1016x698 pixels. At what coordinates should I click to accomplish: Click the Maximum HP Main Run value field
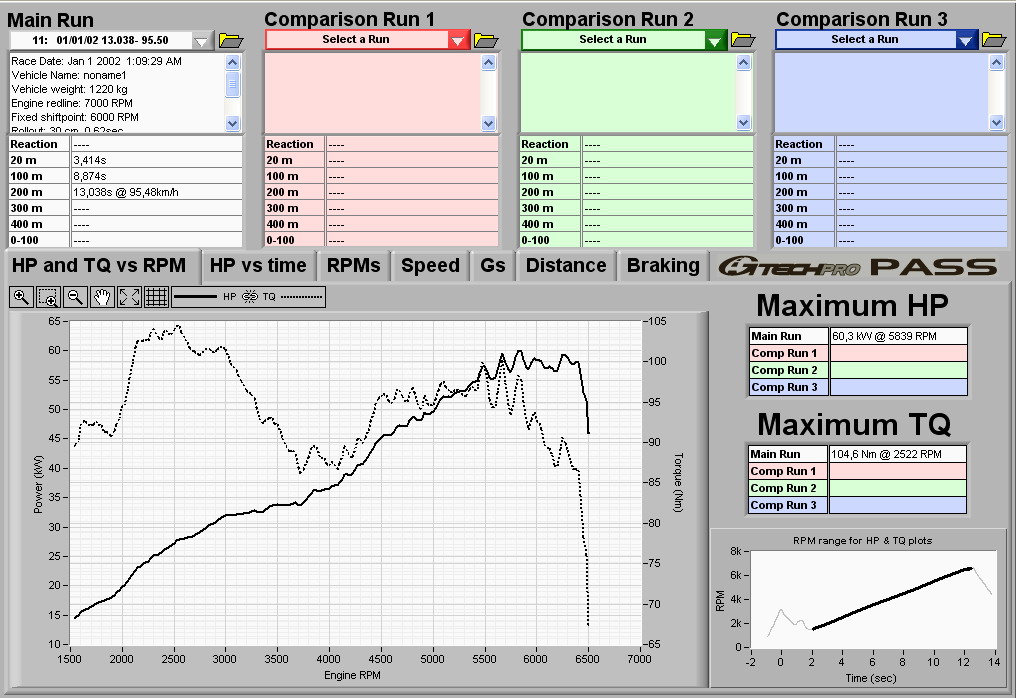pos(898,337)
